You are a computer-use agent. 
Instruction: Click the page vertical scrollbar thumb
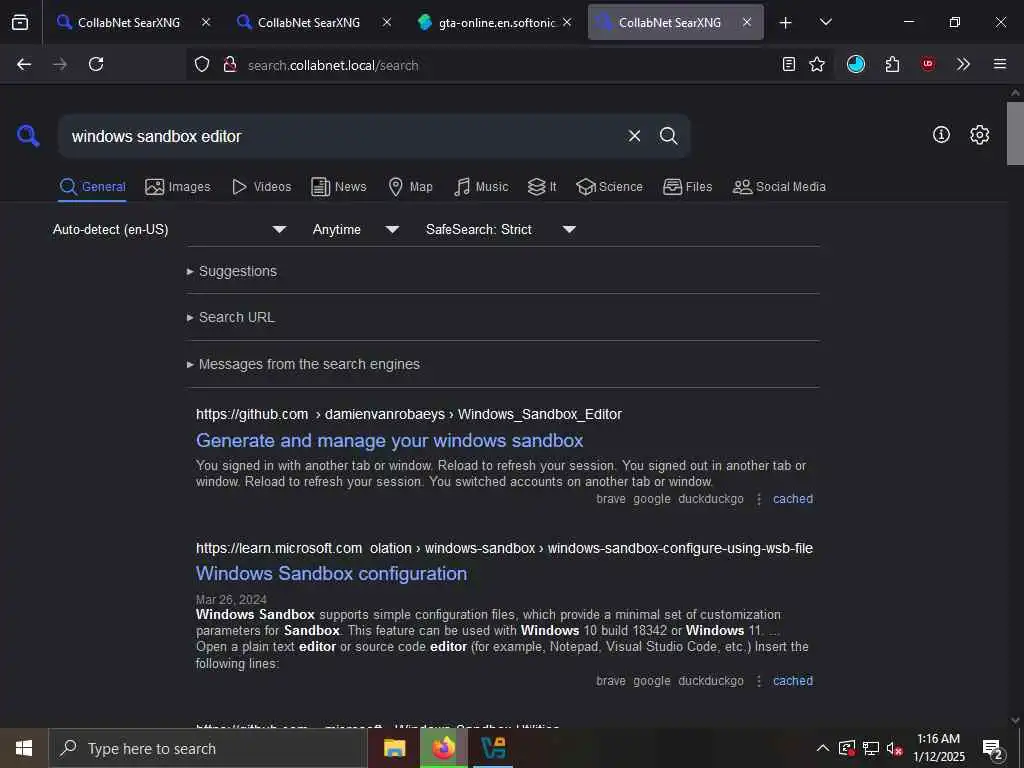point(1015,133)
